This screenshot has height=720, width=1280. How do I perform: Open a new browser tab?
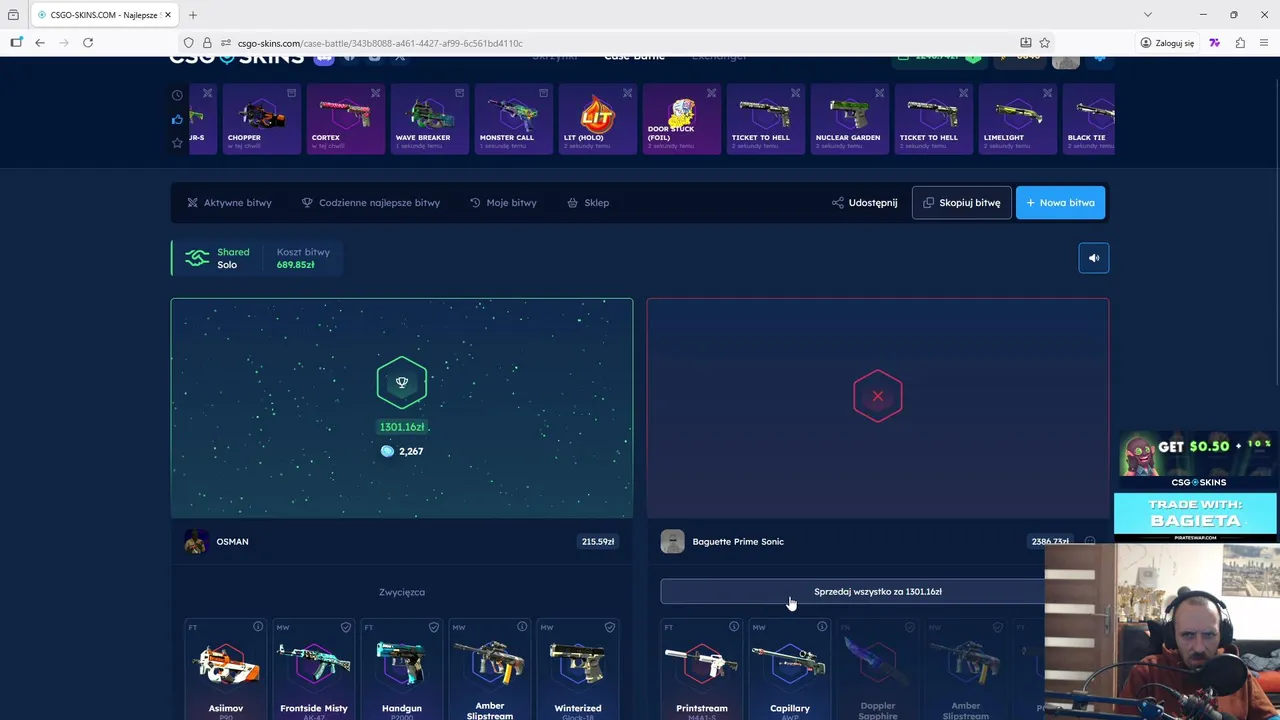click(x=193, y=15)
